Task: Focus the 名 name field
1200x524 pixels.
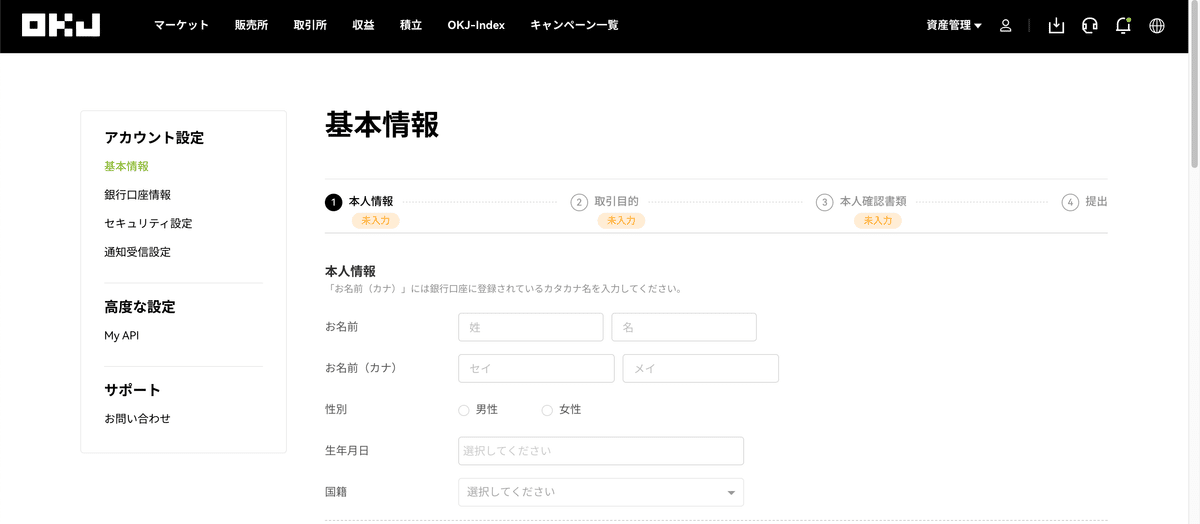Action: point(684,327)
